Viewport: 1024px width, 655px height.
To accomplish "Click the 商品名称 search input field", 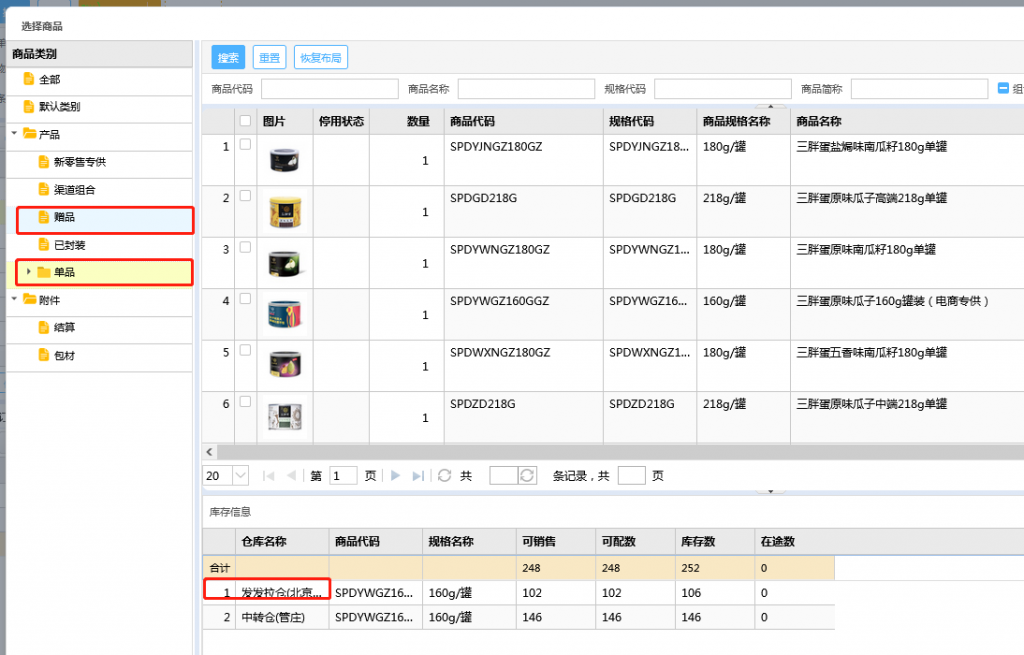I will tap(526, 89).
